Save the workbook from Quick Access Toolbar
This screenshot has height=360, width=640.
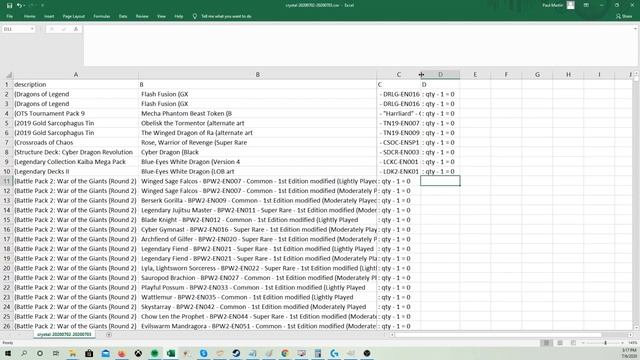coord(9,5)
